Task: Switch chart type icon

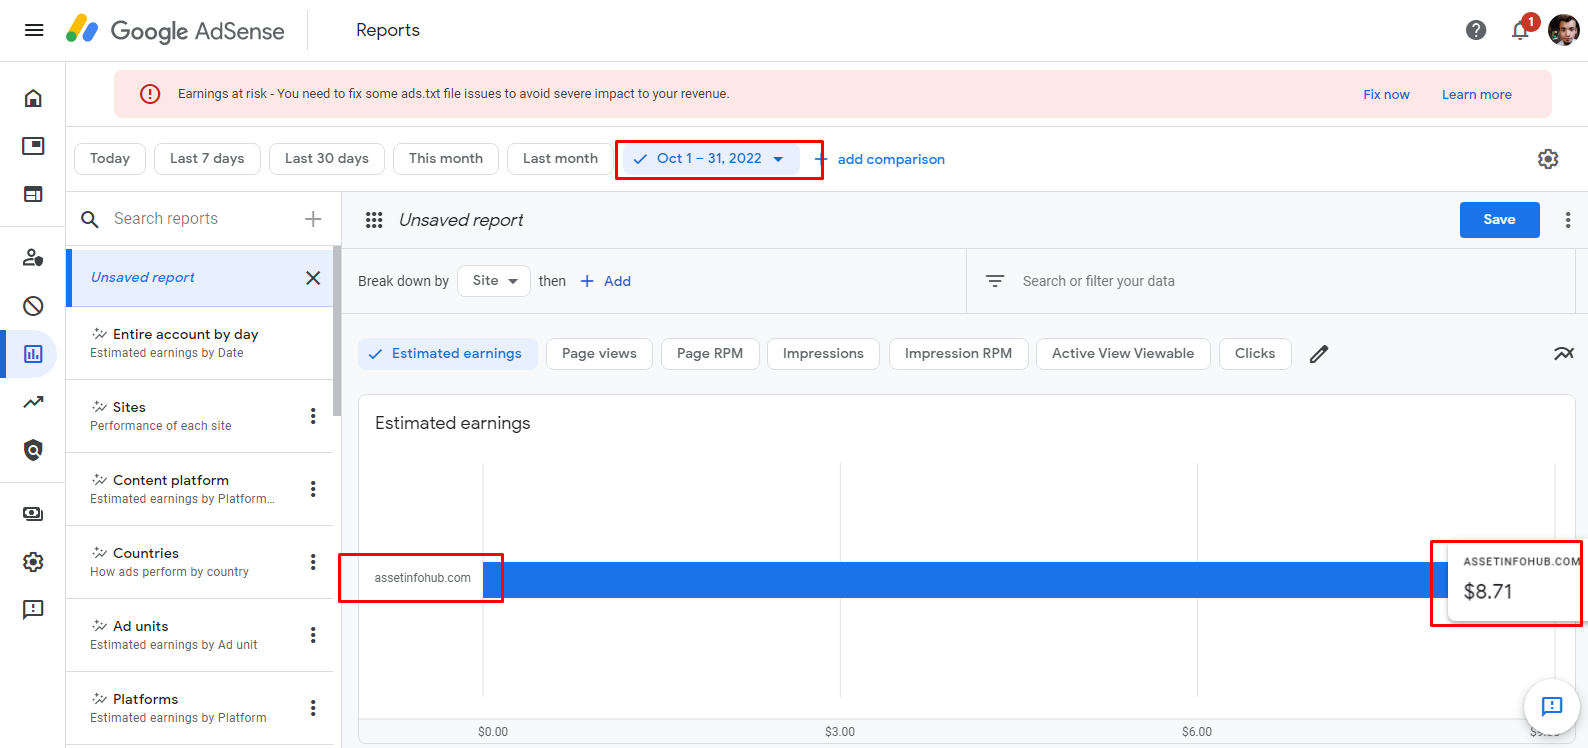Action: point(1564,354)
